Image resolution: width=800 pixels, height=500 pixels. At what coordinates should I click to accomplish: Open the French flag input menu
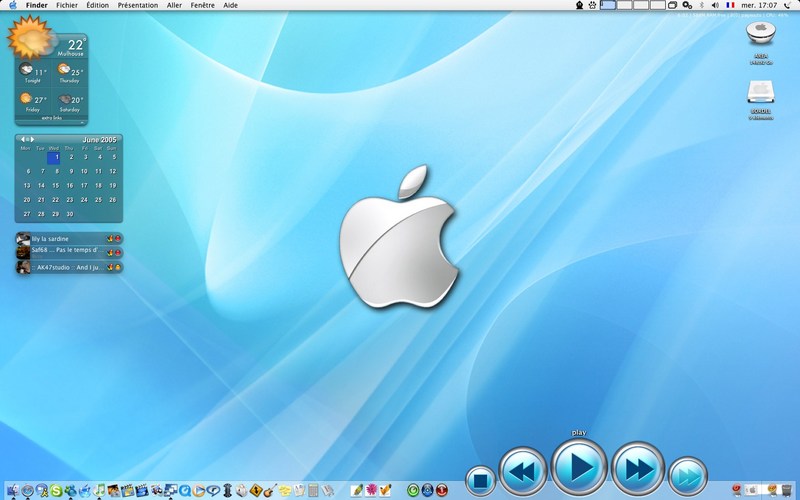tap(730, 5)
